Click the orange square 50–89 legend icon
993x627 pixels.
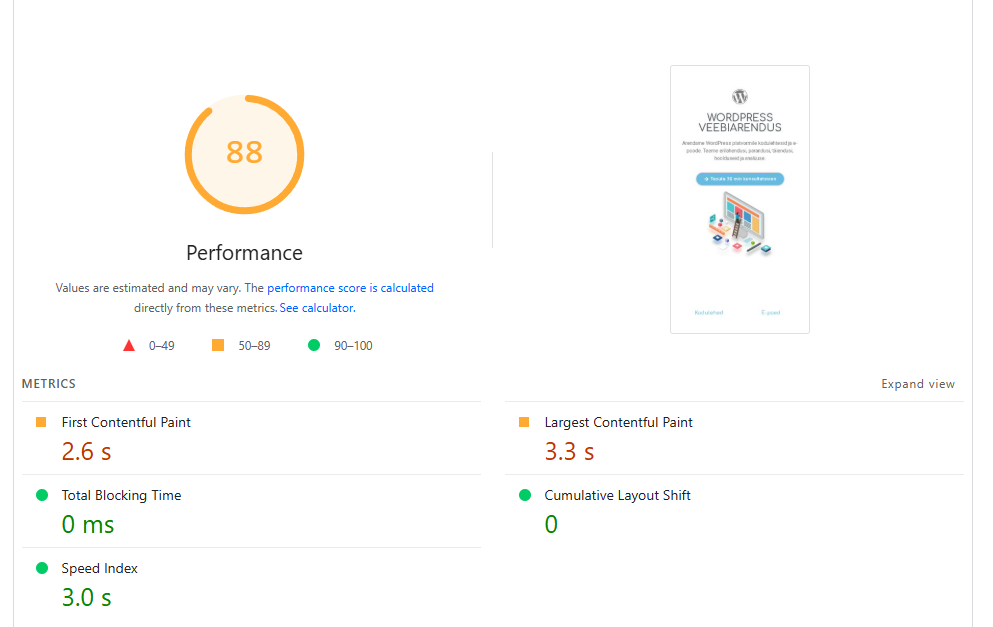point(218,346)
